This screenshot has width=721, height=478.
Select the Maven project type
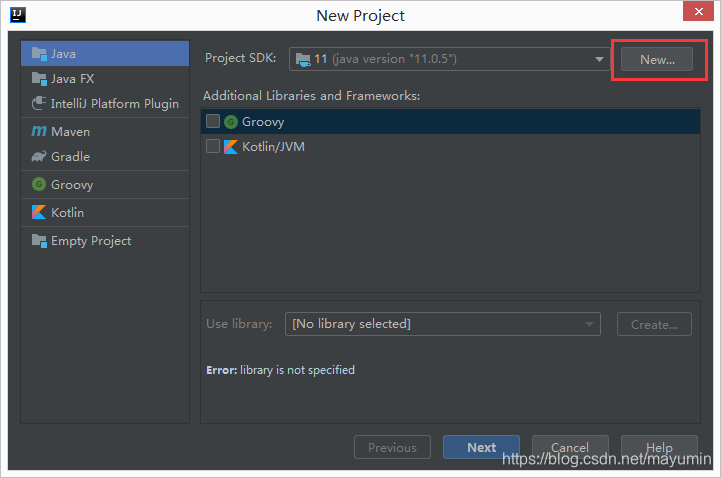(105, 131)
